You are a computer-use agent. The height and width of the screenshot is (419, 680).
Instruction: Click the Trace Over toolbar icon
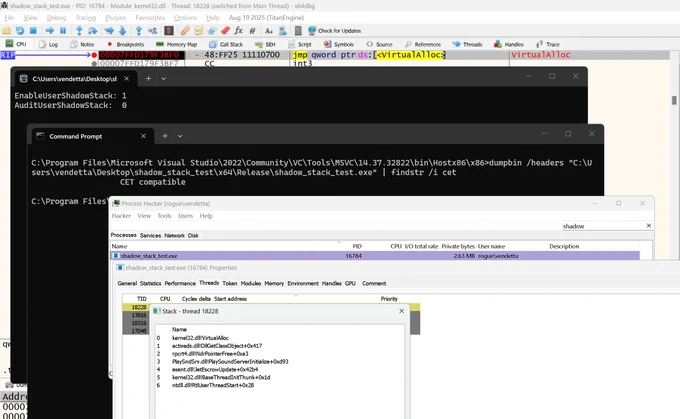click(x=123, y=31)
